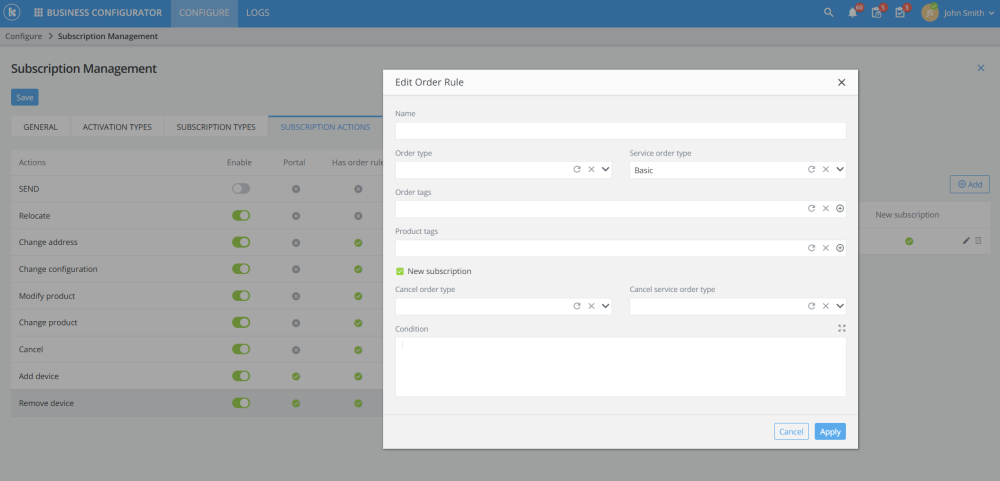The image size is (1000, 481).
Task: Click Cancel button in the dialog footer
Action: pos(791,432)
